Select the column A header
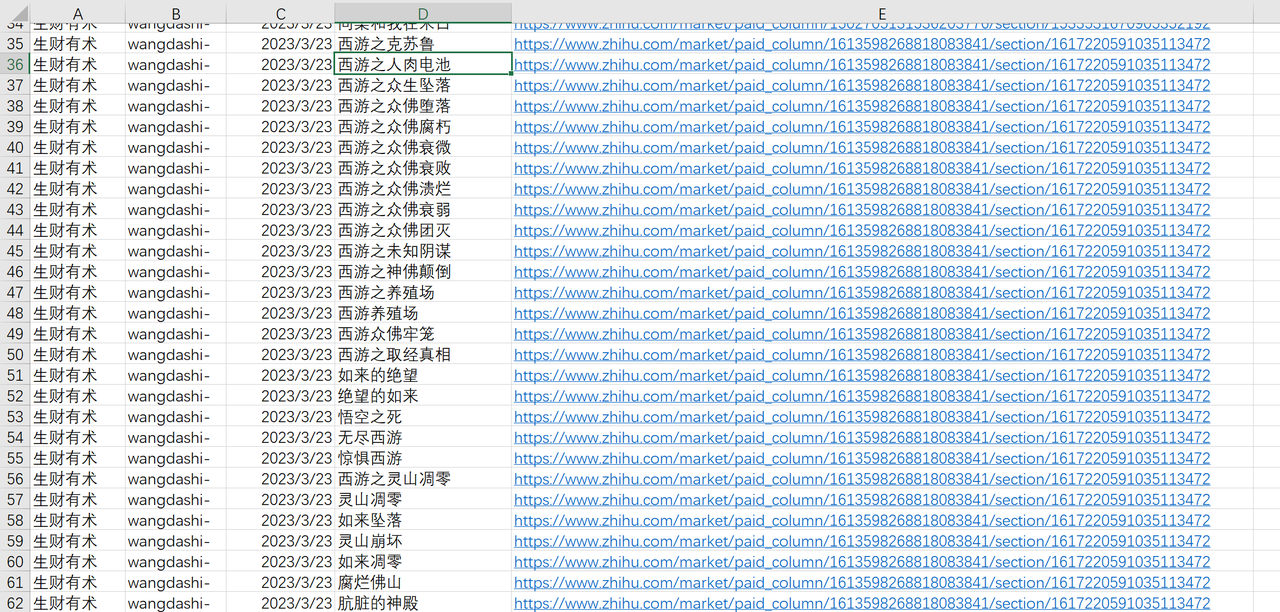 pyautogui.click(x=78, y=14)
